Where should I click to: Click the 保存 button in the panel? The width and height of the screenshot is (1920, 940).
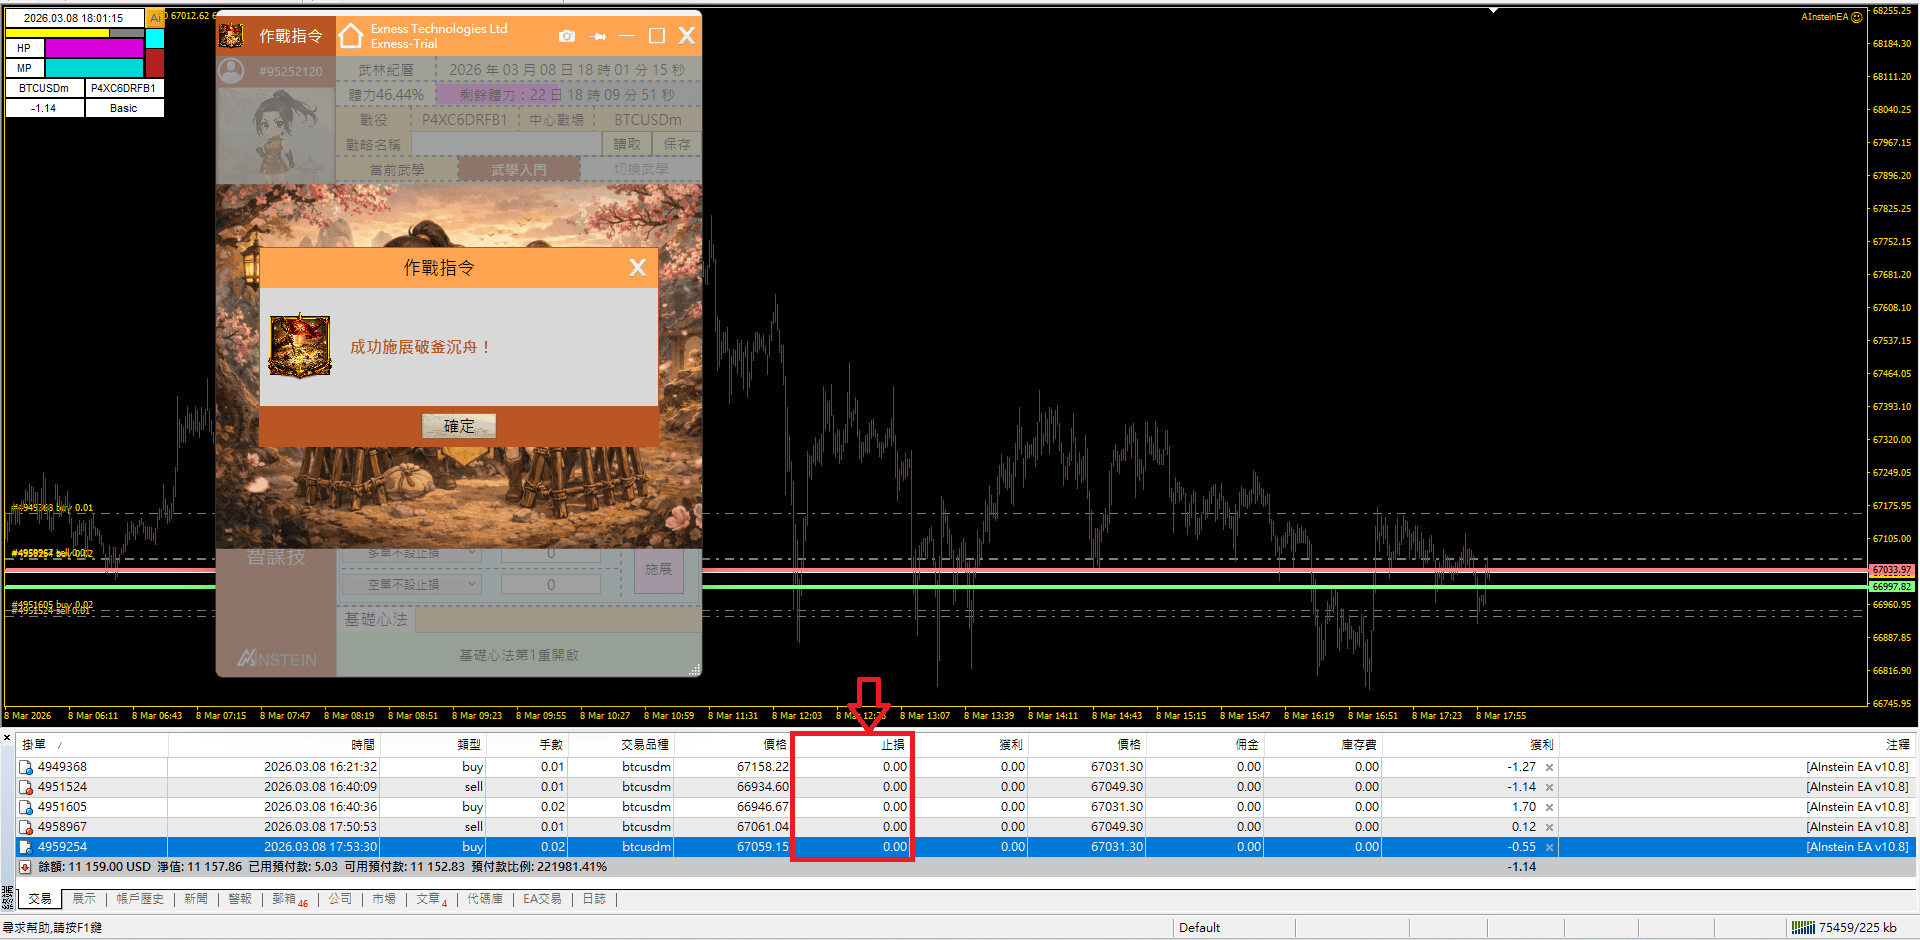click(x=677, y=144)
